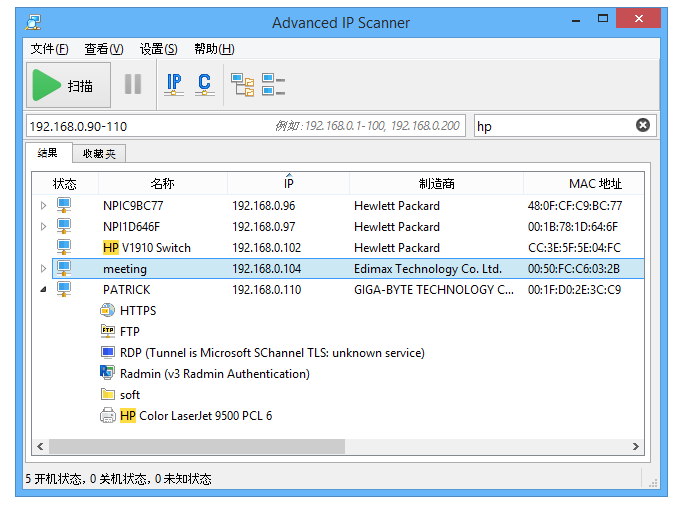The height and width of the screenshot is (525, 690).
Task: Select RDP (Tunnel is Microsoft SChannel TLS) entry
Action: click(272, 353)
